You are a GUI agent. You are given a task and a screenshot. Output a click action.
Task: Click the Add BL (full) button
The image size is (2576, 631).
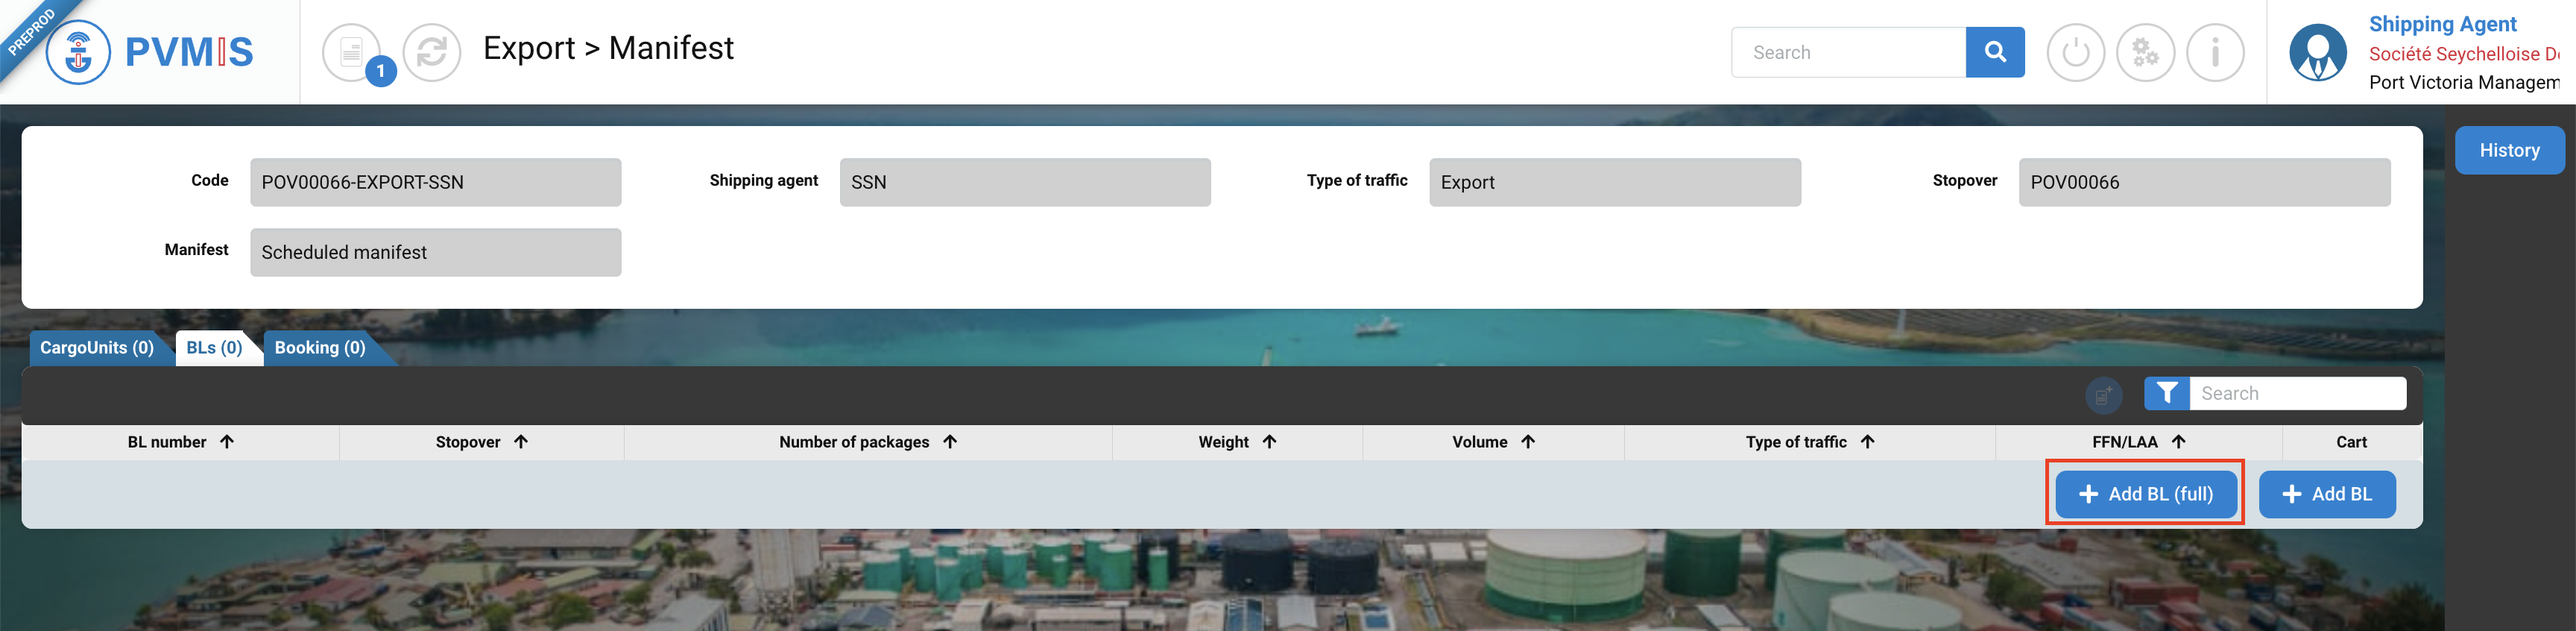pyautogui.click(x=2145, y=494)
